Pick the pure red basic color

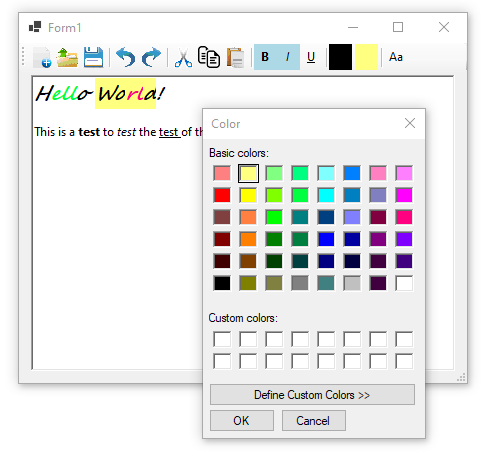(222, 195)
